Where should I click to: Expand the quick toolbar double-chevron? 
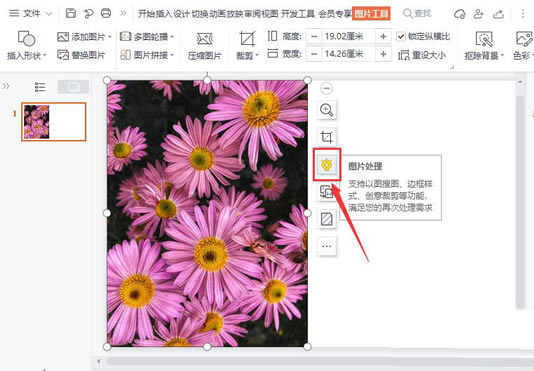pyautogui.click(x=123, y=13)
